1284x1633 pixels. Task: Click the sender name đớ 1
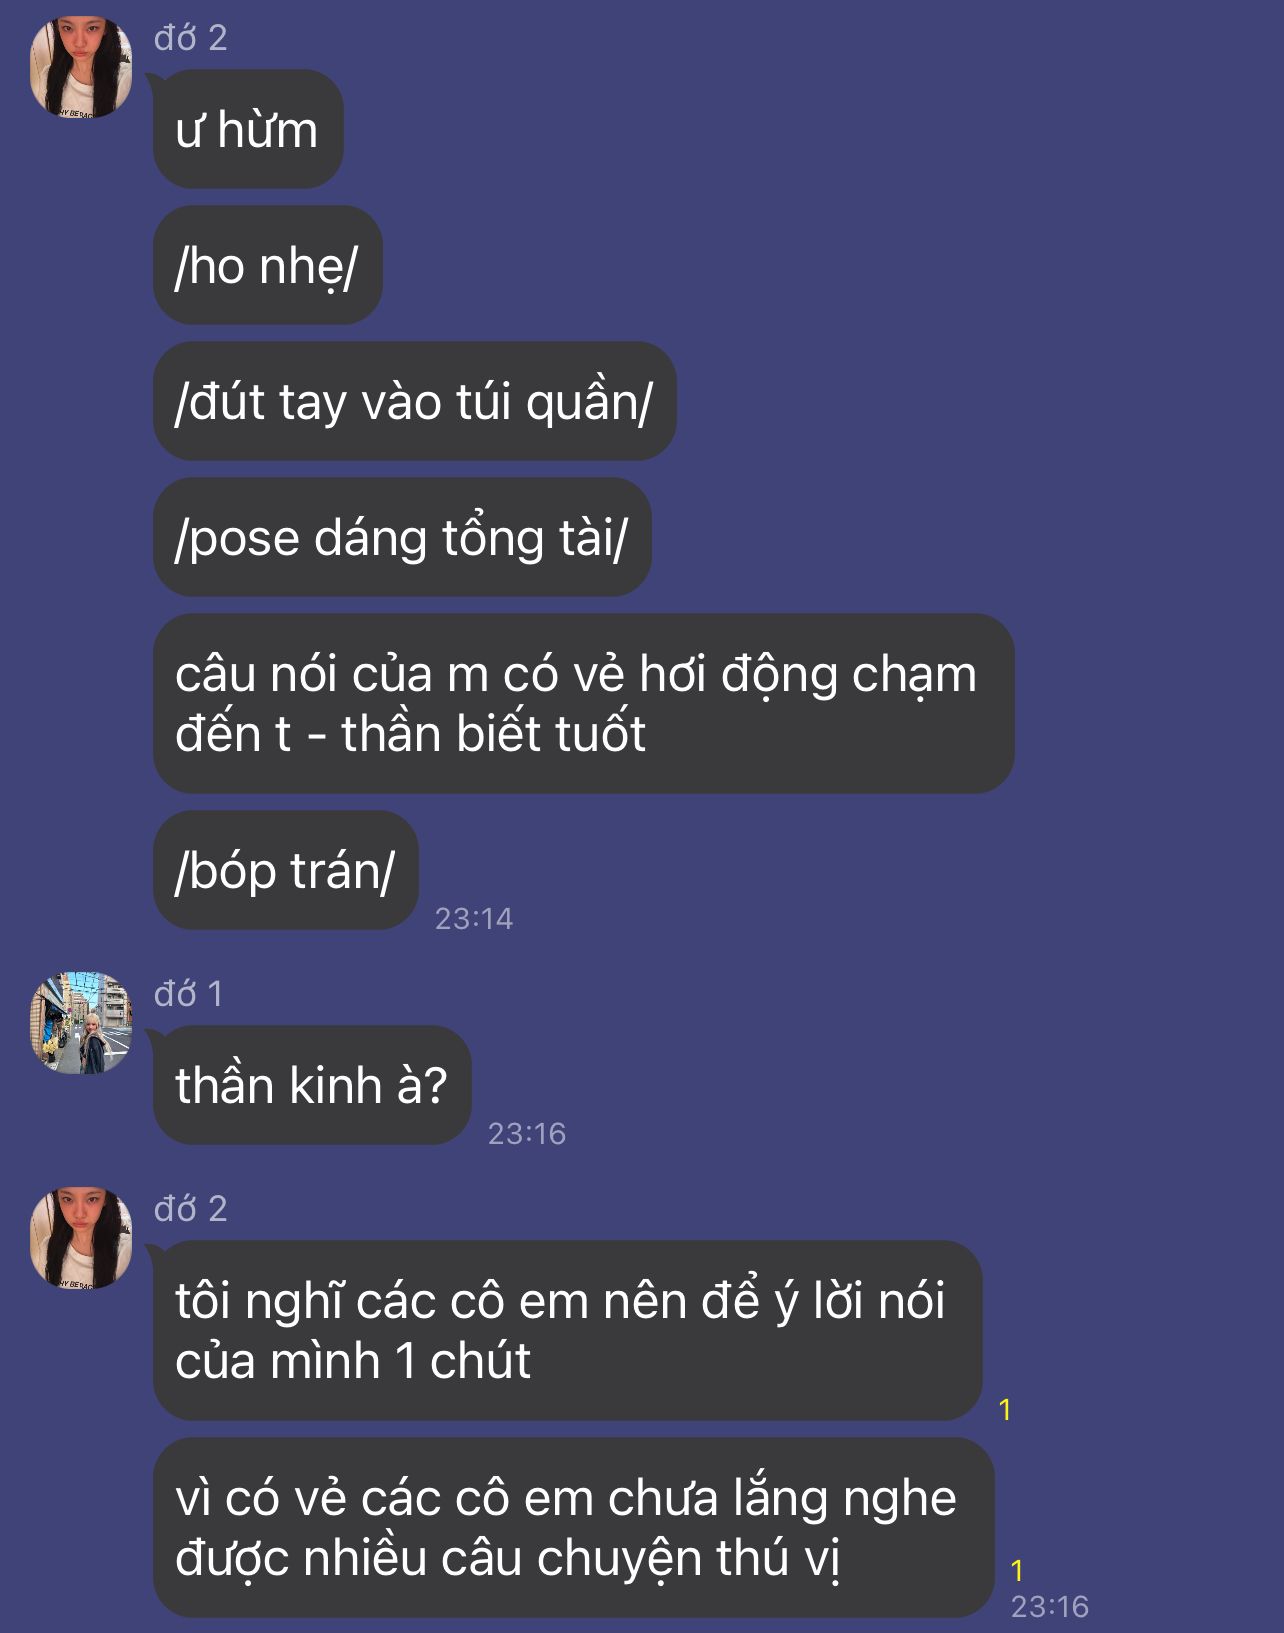189,994
